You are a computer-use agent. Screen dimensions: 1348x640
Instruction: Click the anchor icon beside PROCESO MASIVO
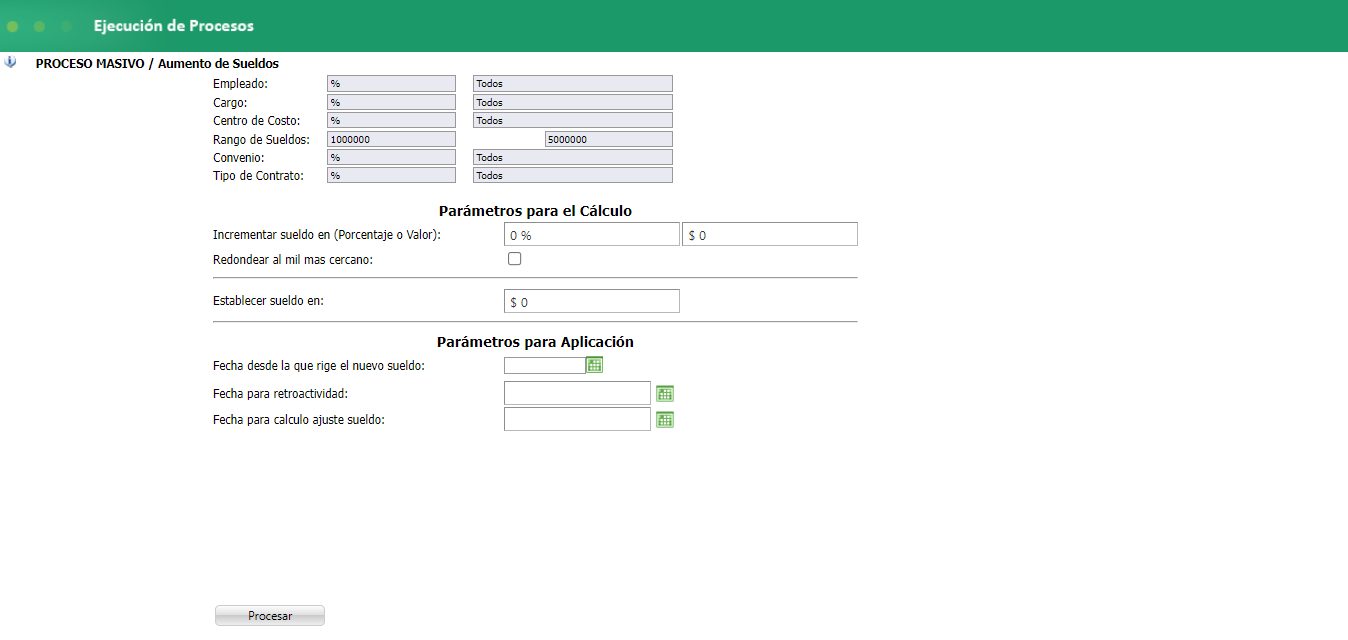click(11, 62)
